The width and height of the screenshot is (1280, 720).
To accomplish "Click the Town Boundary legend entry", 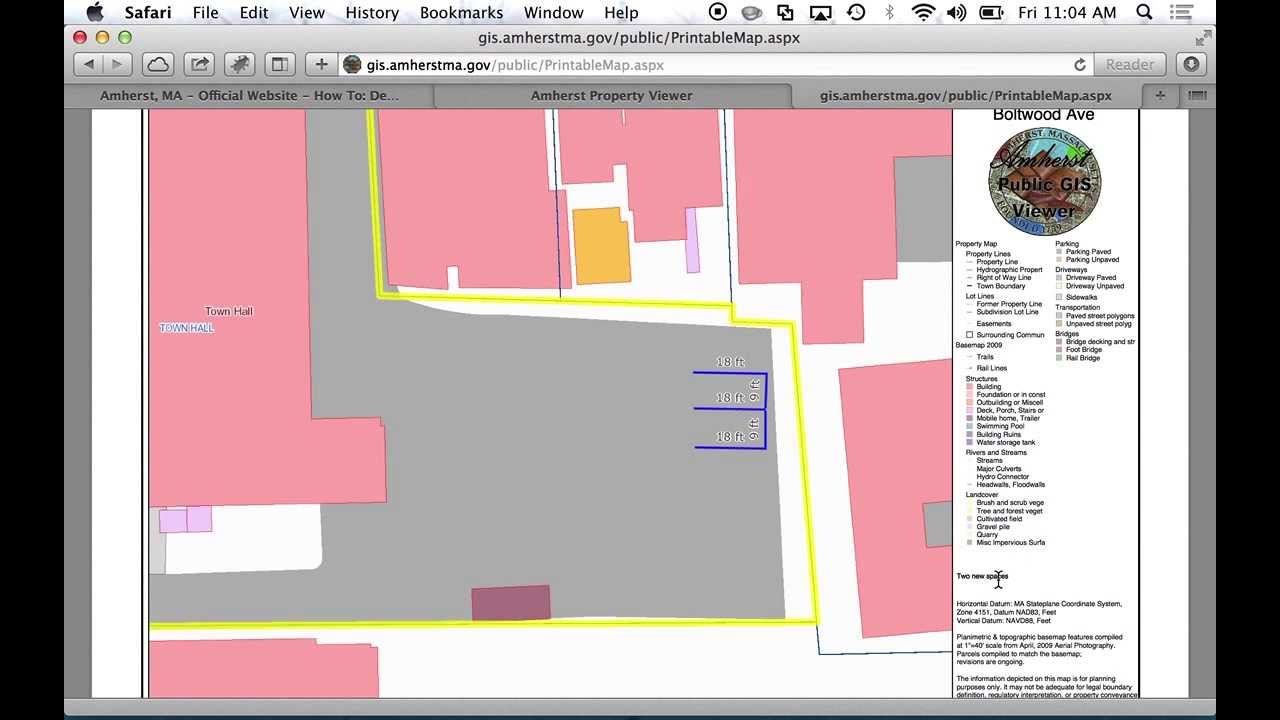I will 1001,286.
